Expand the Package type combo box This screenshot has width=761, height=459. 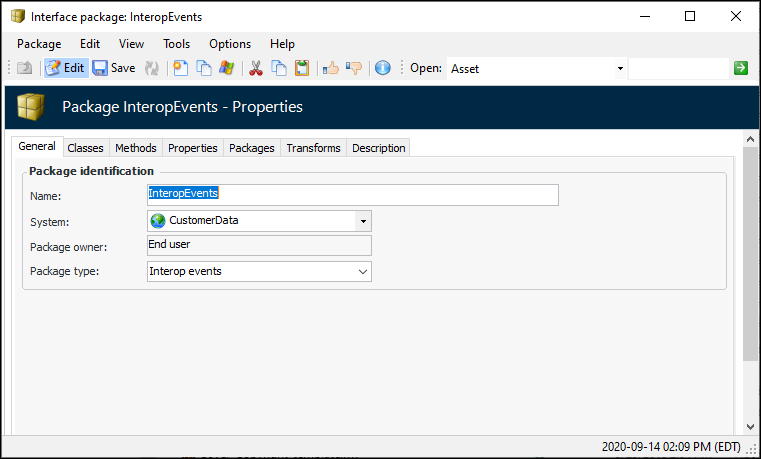[x=363, y=271]
